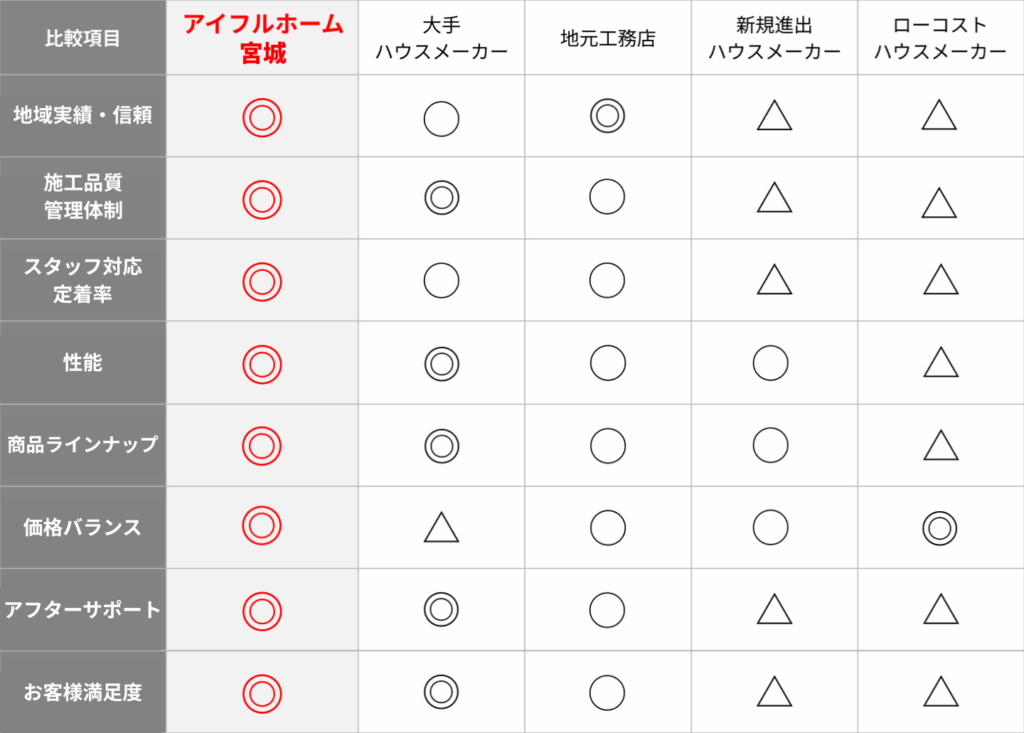Click ローコスト triangle in お客様満足度 row
1024x733 pixels.
(940, 691)
